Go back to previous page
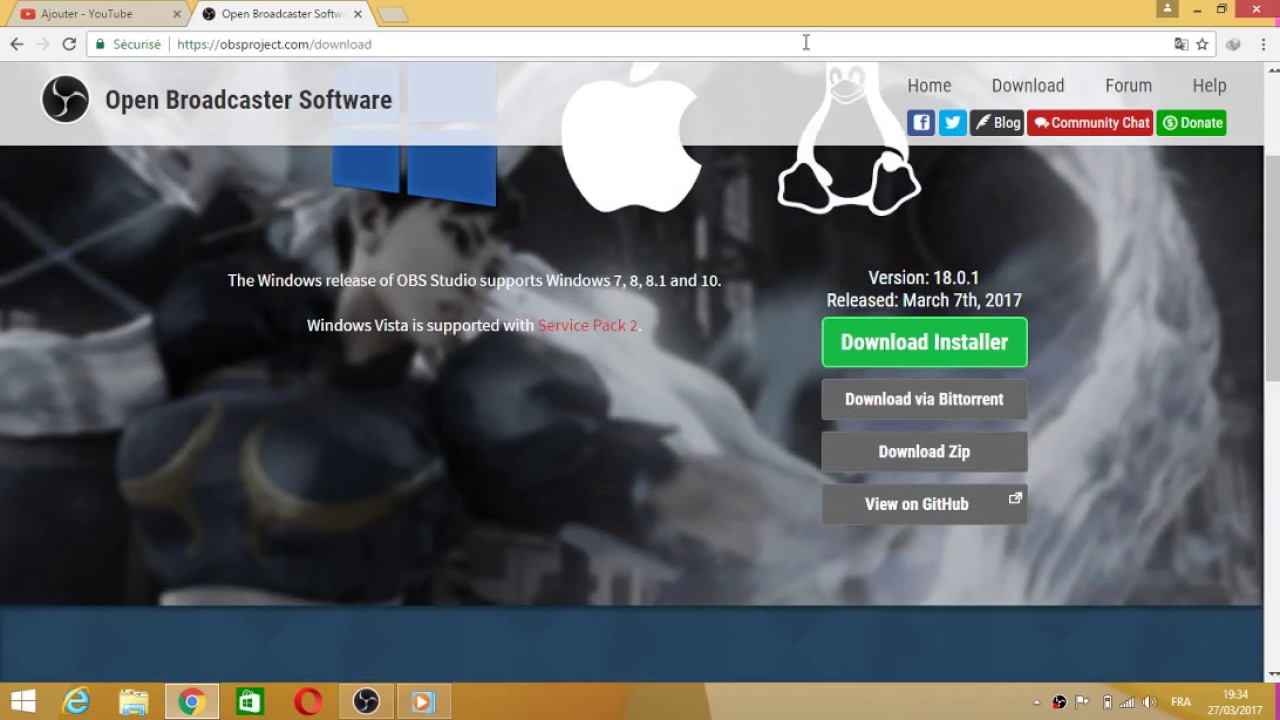 [x=16, y=44]
